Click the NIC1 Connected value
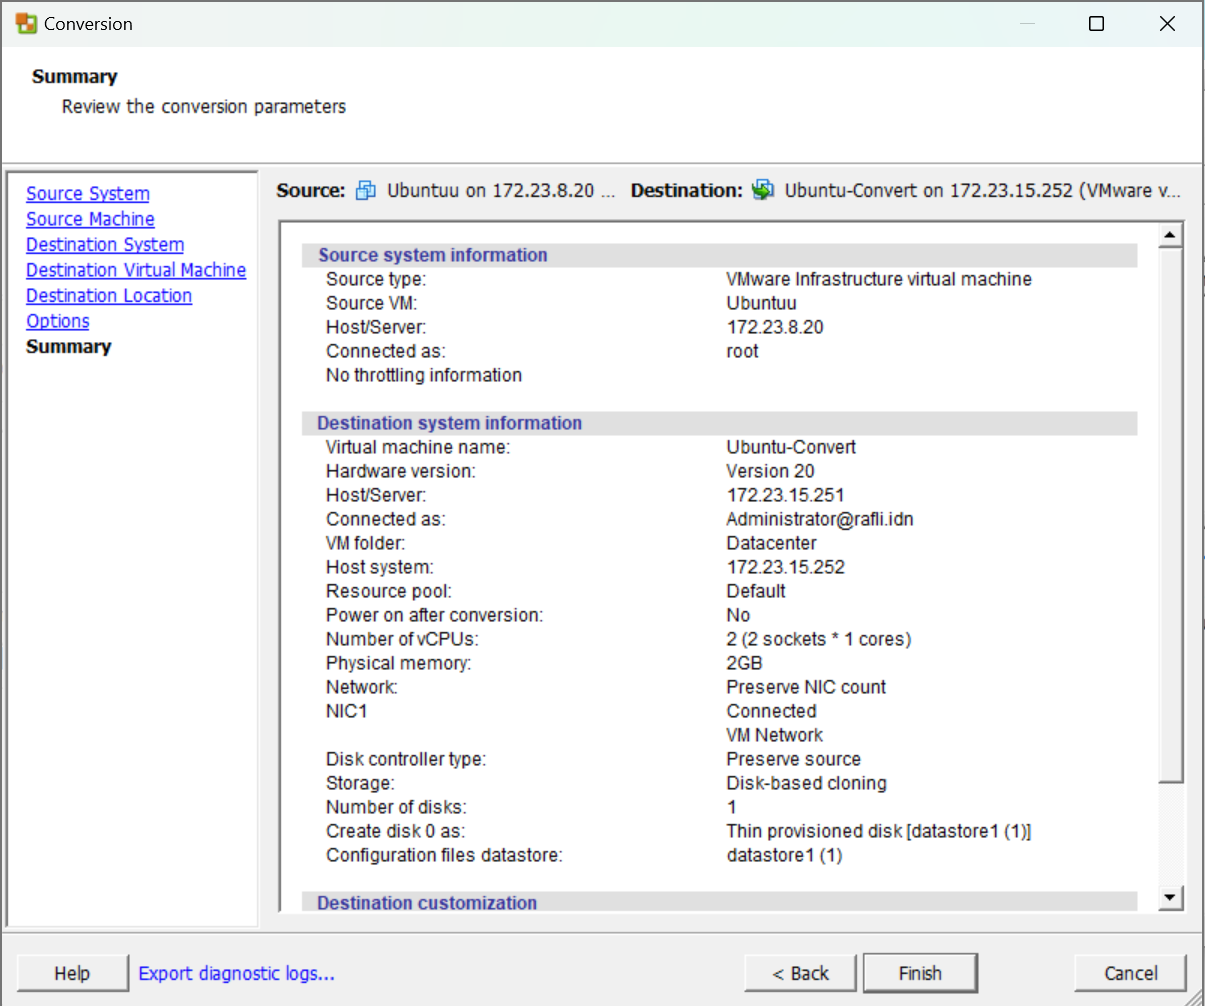This screenshot has width=1205, height=1006. click(x=771, y=711)
